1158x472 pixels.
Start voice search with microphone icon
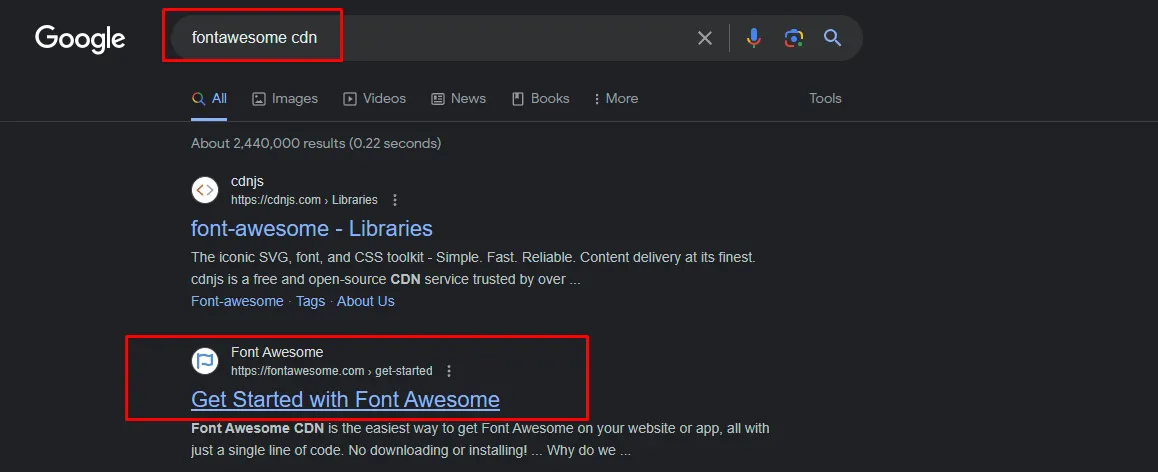(753, 38)
